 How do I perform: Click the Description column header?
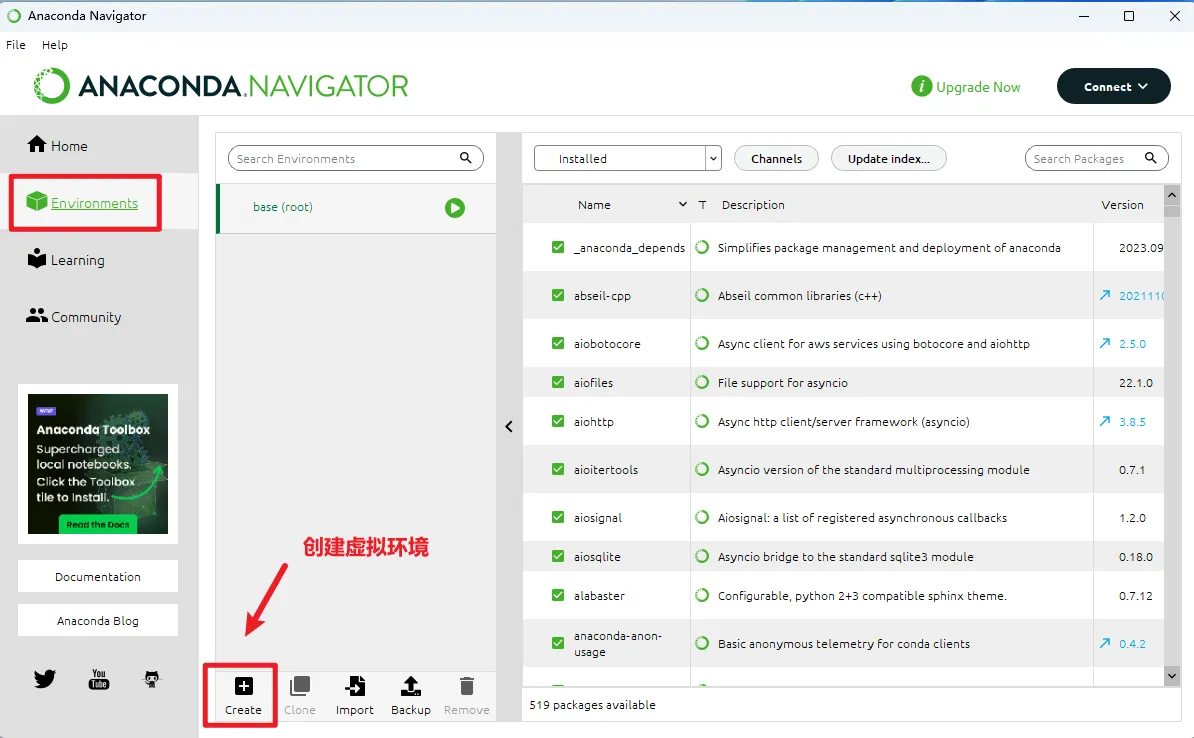click(753, 205)
